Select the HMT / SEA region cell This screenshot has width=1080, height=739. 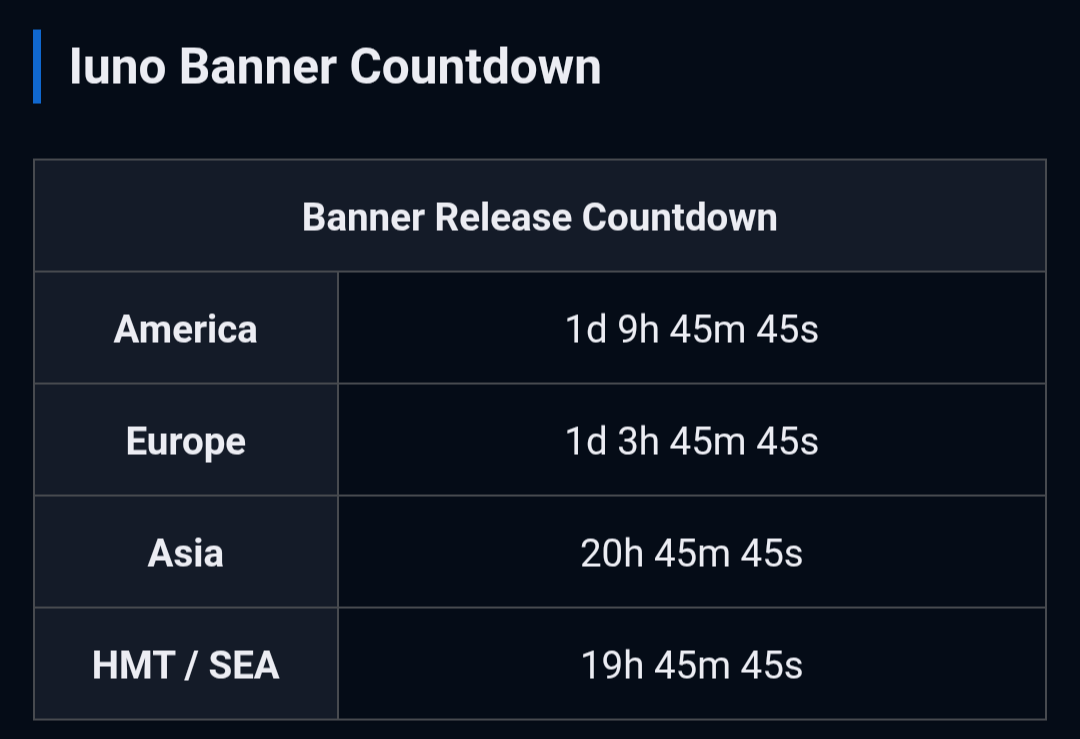coord(186,665)
